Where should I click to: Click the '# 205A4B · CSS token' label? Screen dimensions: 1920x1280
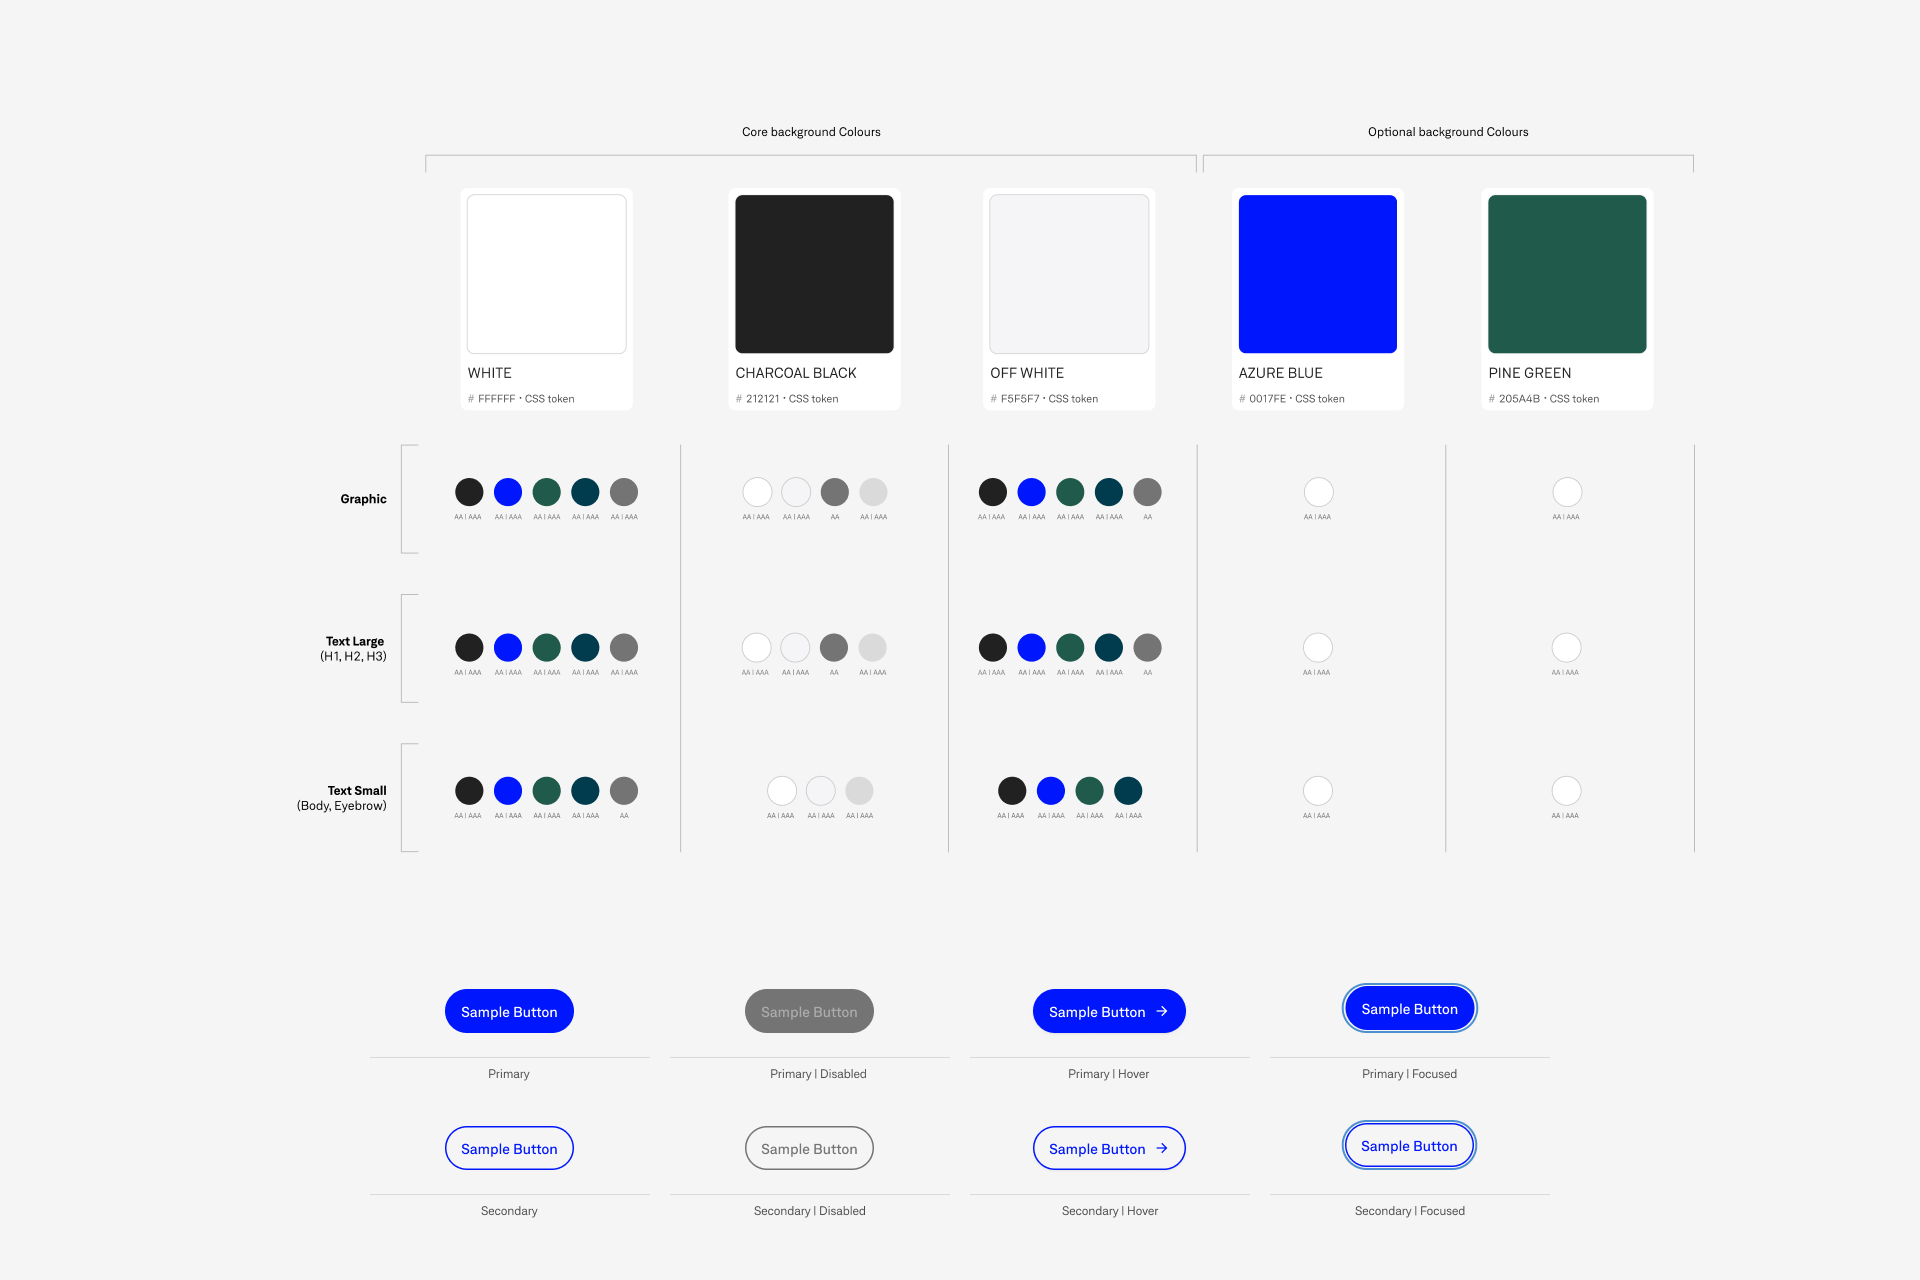pos(1544,399)
